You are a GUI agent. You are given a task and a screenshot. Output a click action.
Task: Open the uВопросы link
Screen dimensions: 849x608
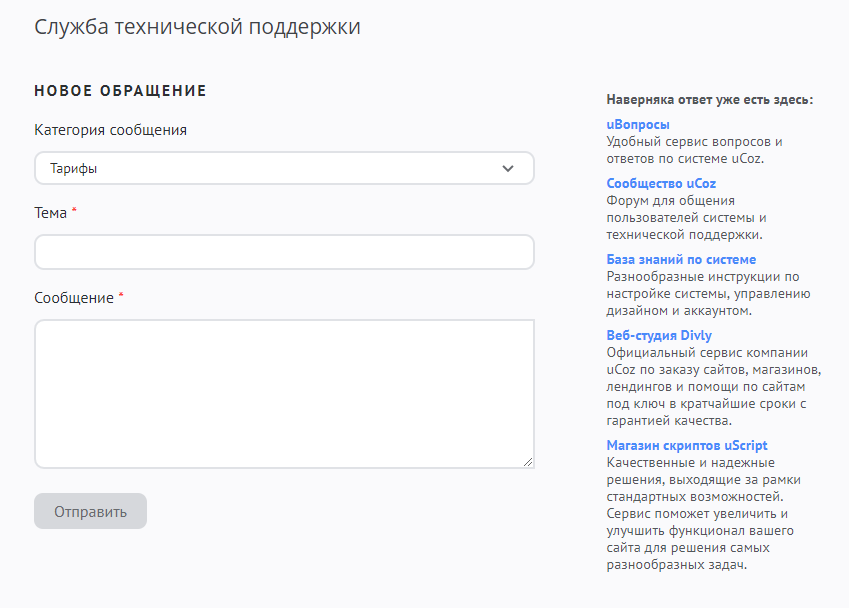638,125
